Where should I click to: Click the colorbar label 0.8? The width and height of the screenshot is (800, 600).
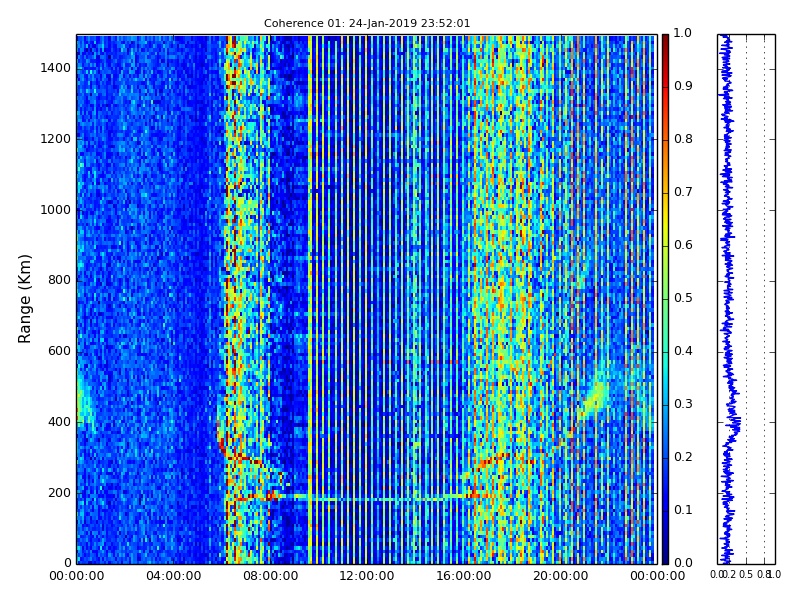[683, 139]
